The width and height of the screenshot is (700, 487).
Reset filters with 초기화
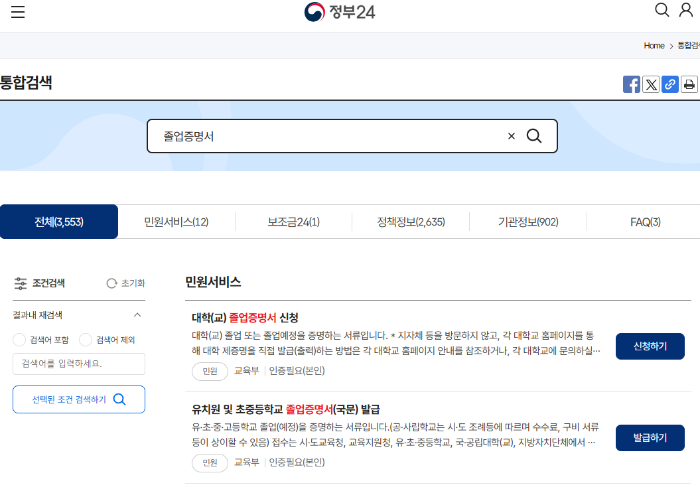[x=126, y=283]
